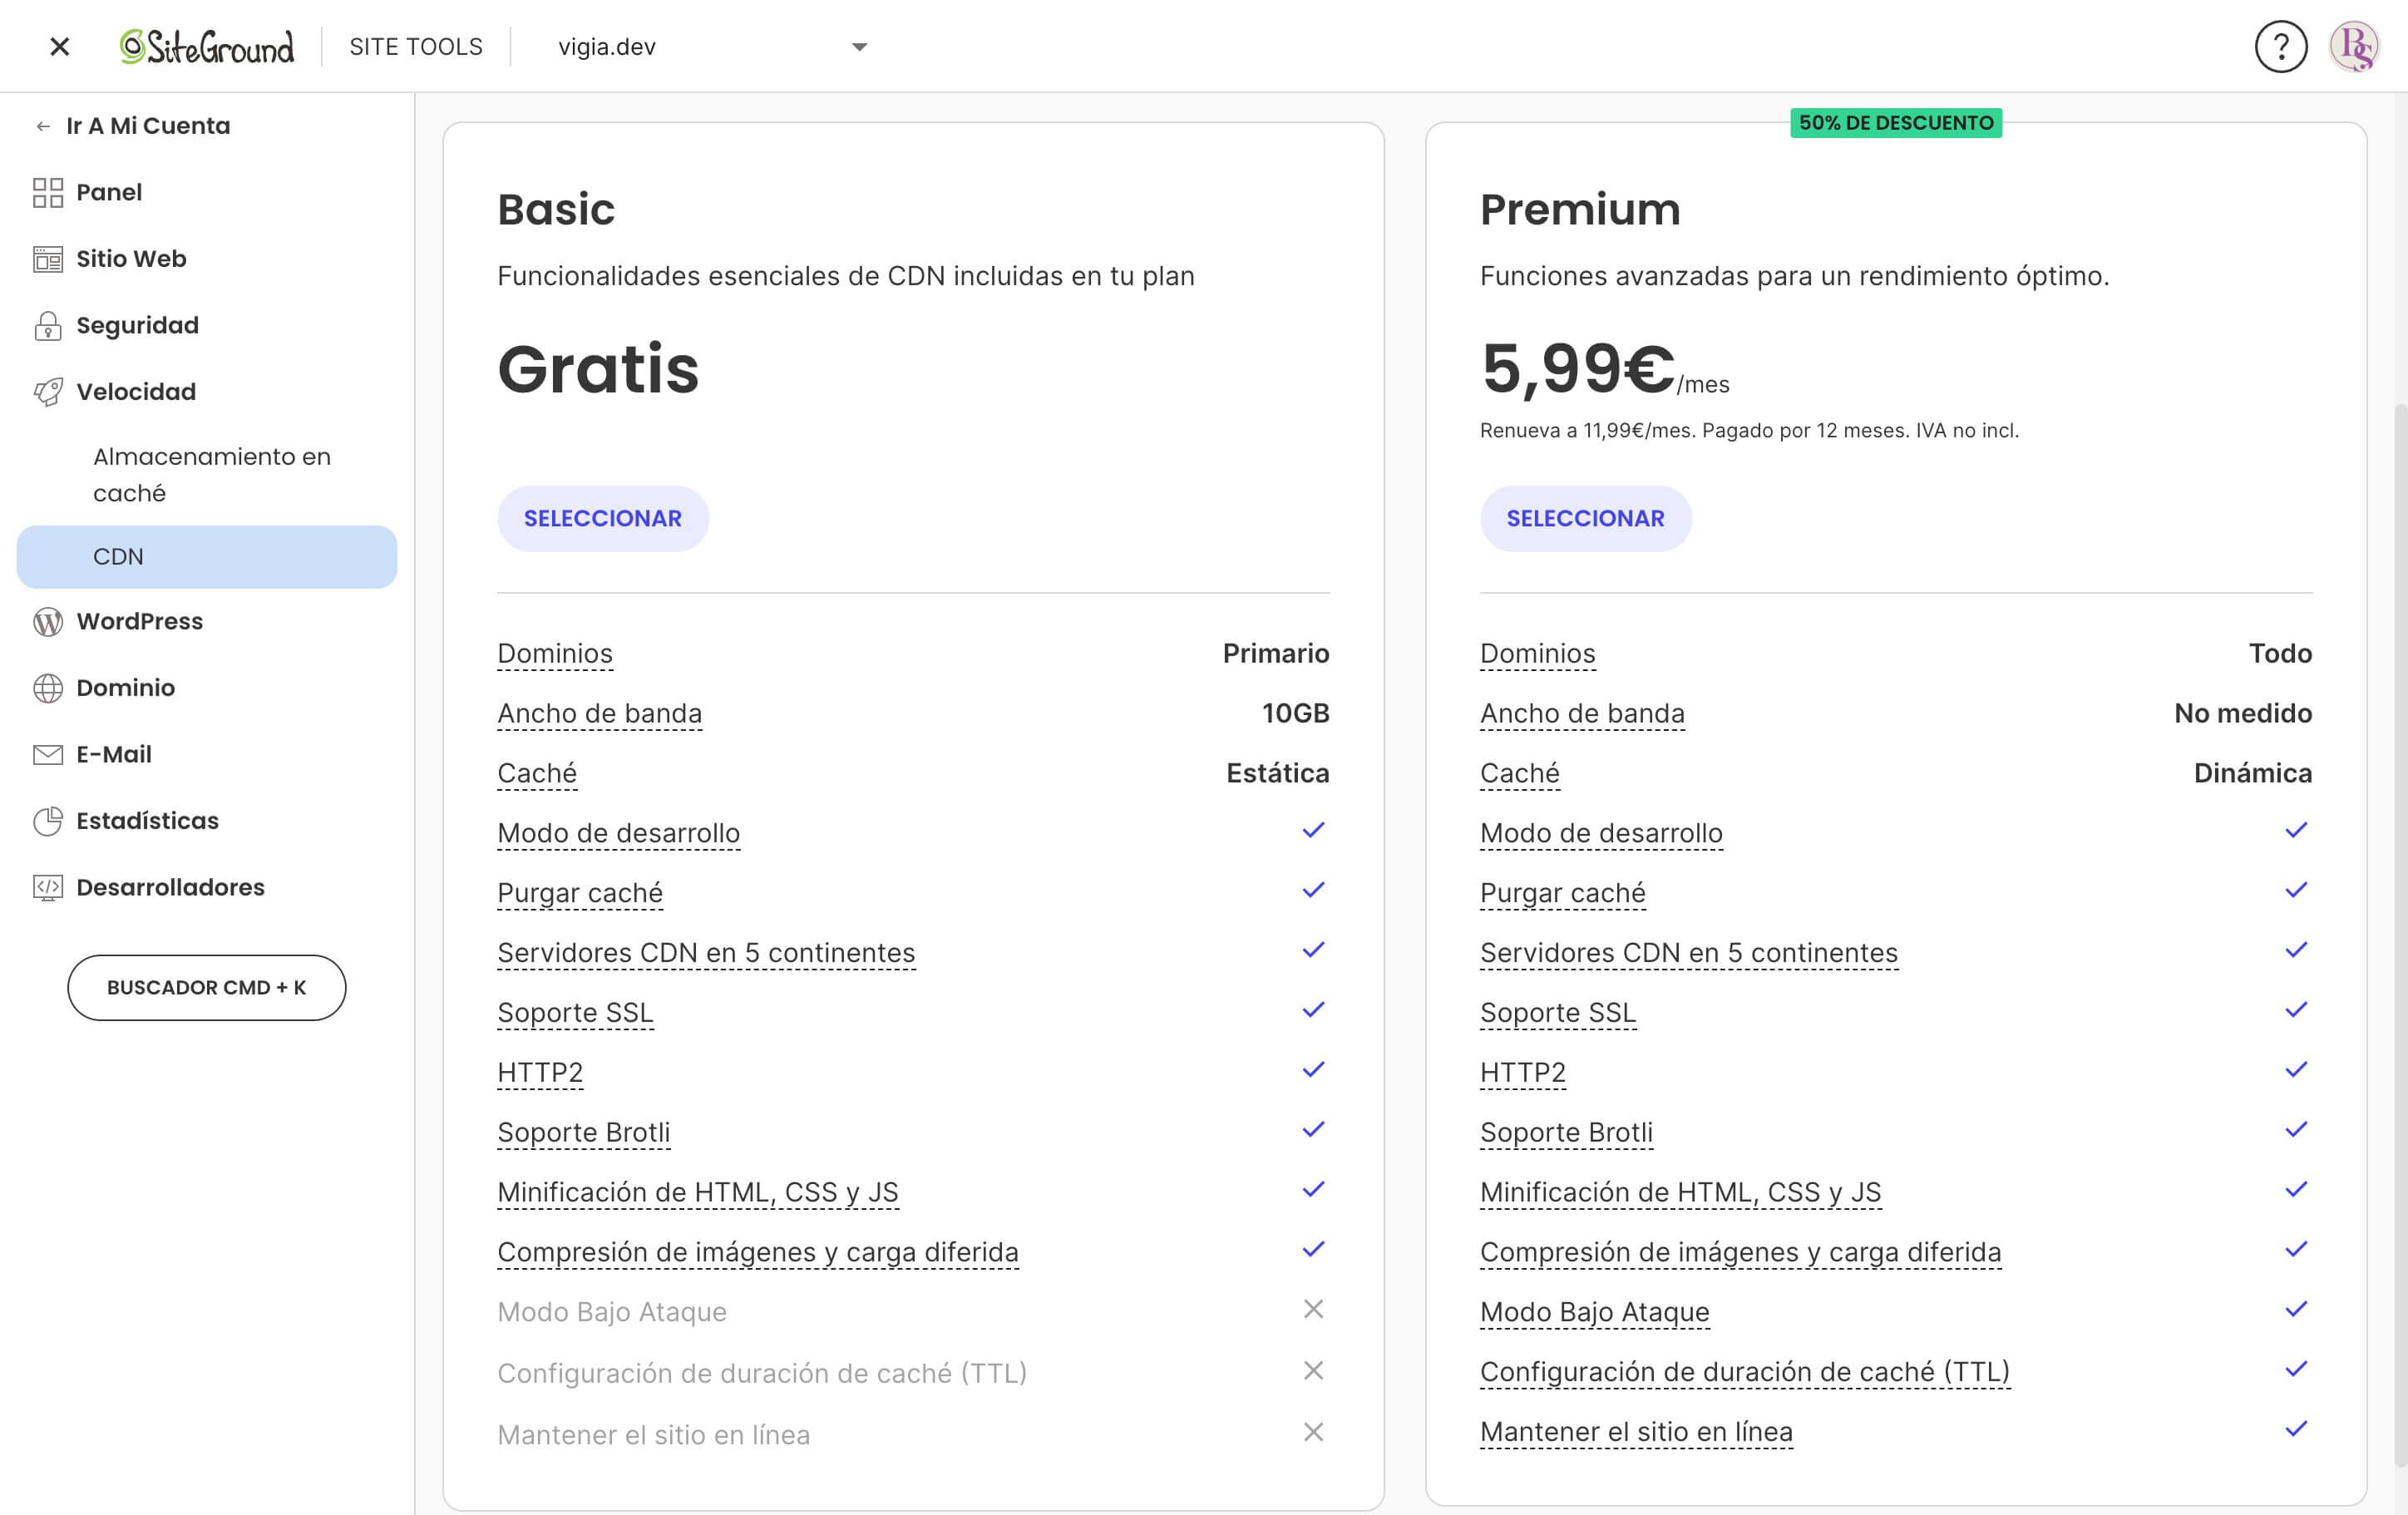Click the help question mark icon
The height and width of the screenshot is (1515, 2408).
[x=2281, y=46]
